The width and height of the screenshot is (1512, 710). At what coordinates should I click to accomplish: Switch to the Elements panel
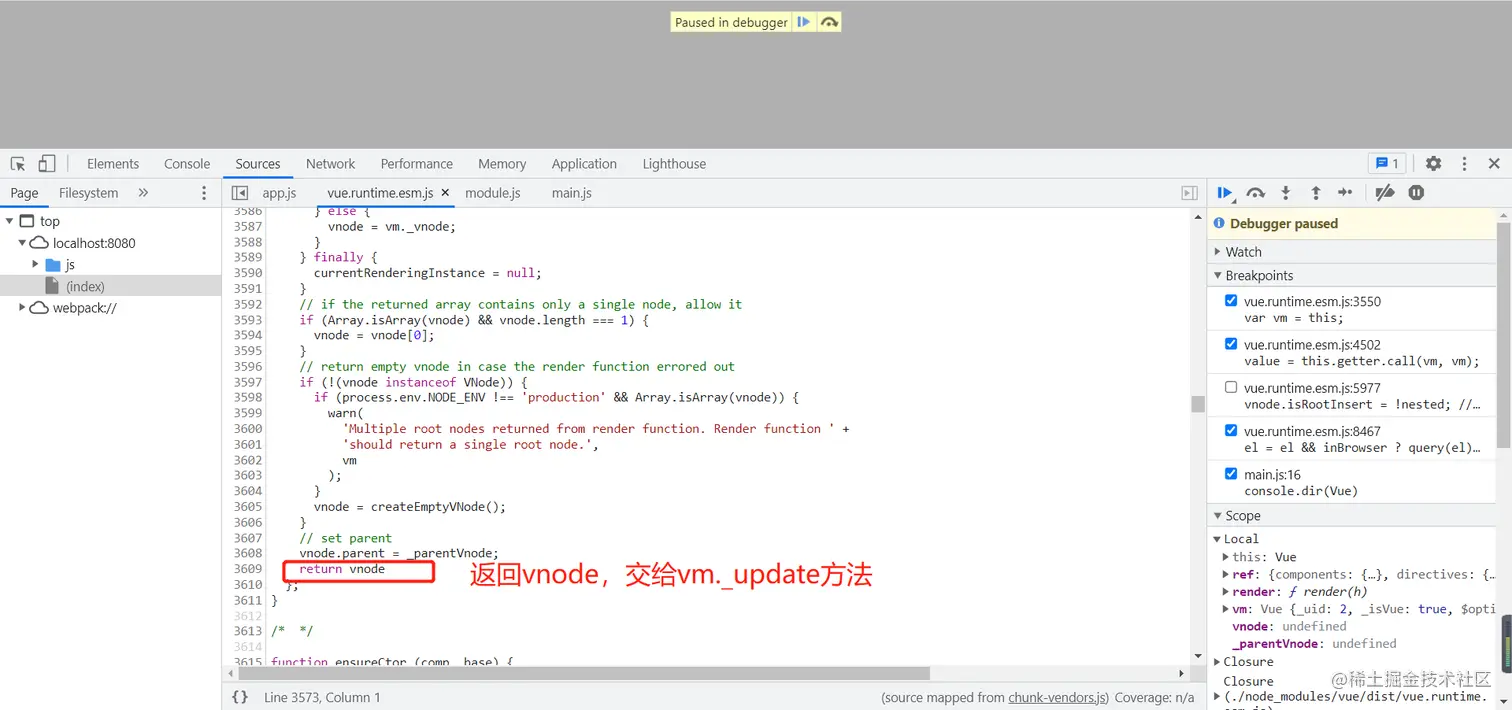coord(113,164)
